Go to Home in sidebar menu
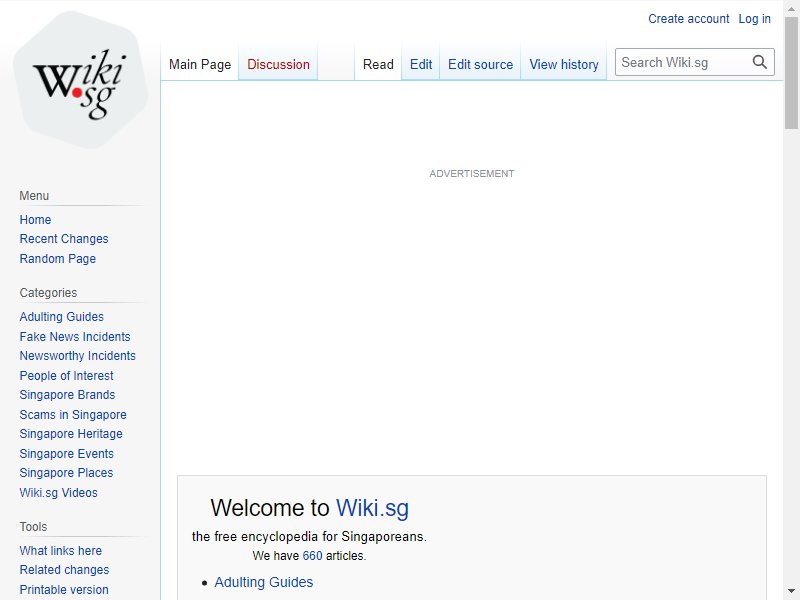This screenshot has width=800, height=600. 35,220
